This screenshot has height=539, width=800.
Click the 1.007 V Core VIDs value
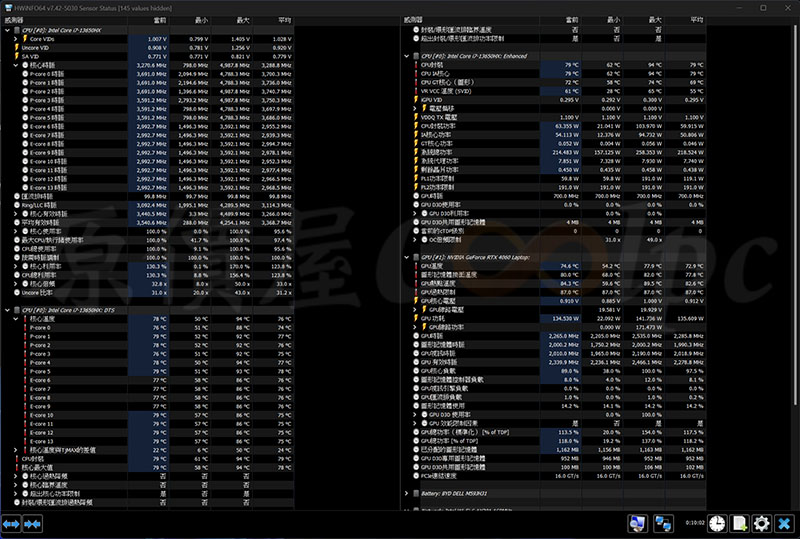(x=157, y=39)
